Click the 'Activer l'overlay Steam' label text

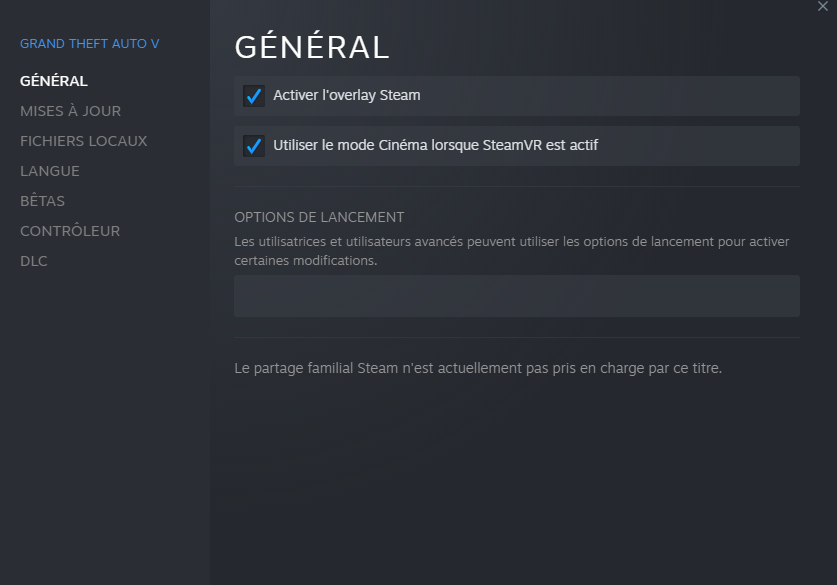tap(346, 96)
